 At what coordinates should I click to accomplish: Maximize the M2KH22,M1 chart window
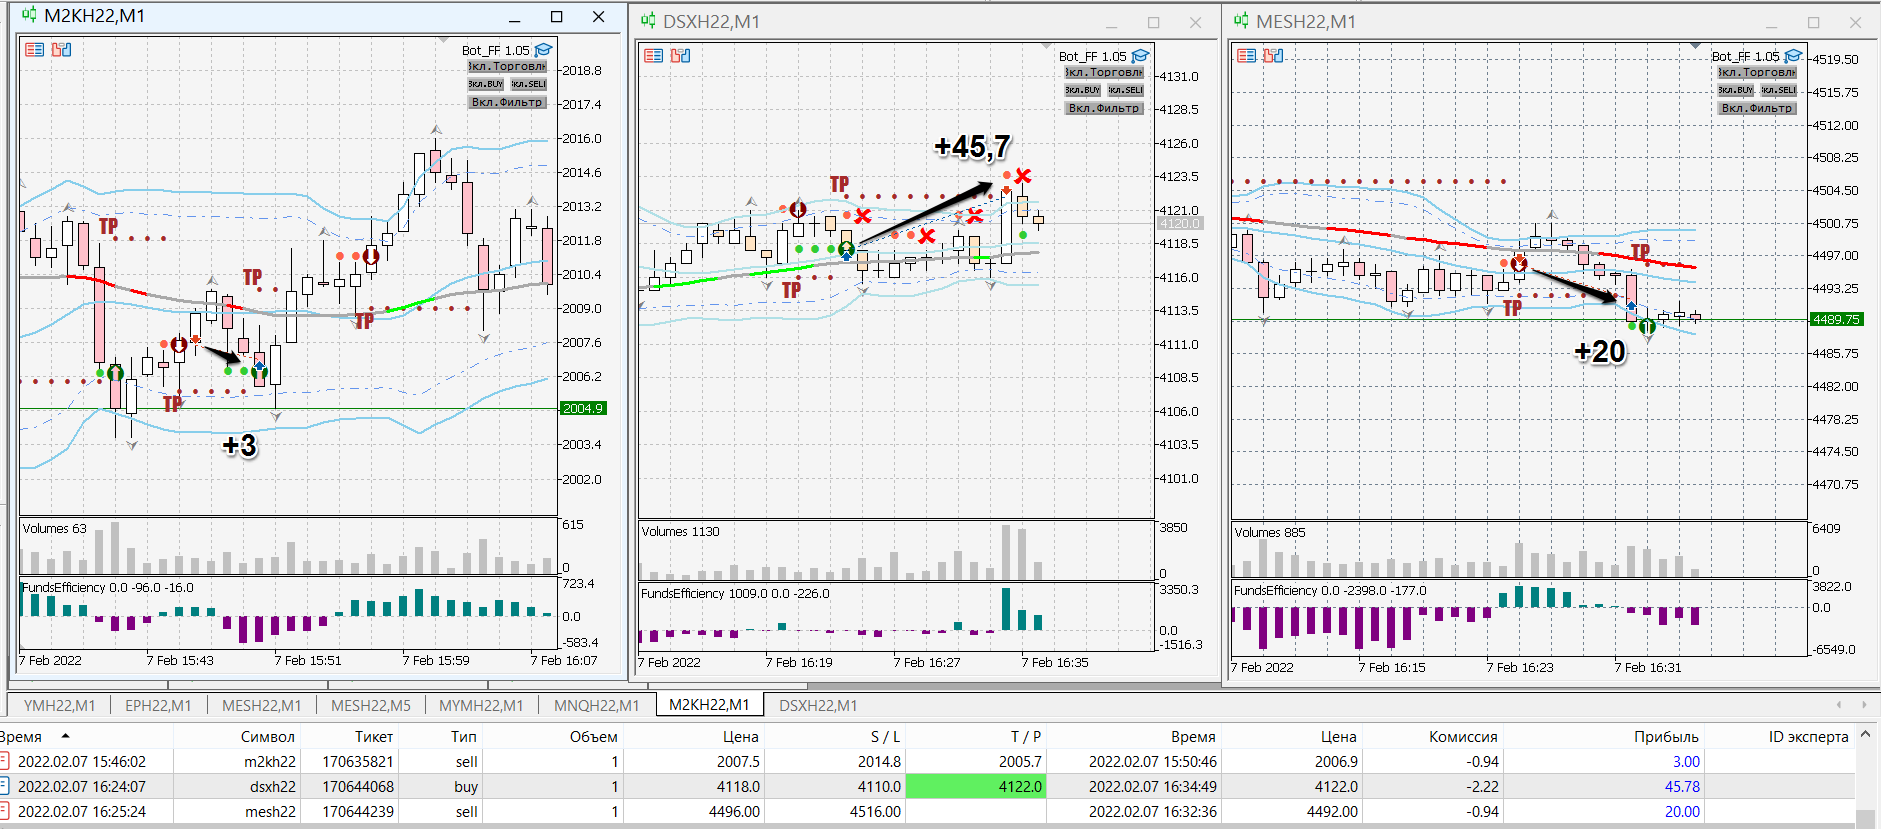556,16
